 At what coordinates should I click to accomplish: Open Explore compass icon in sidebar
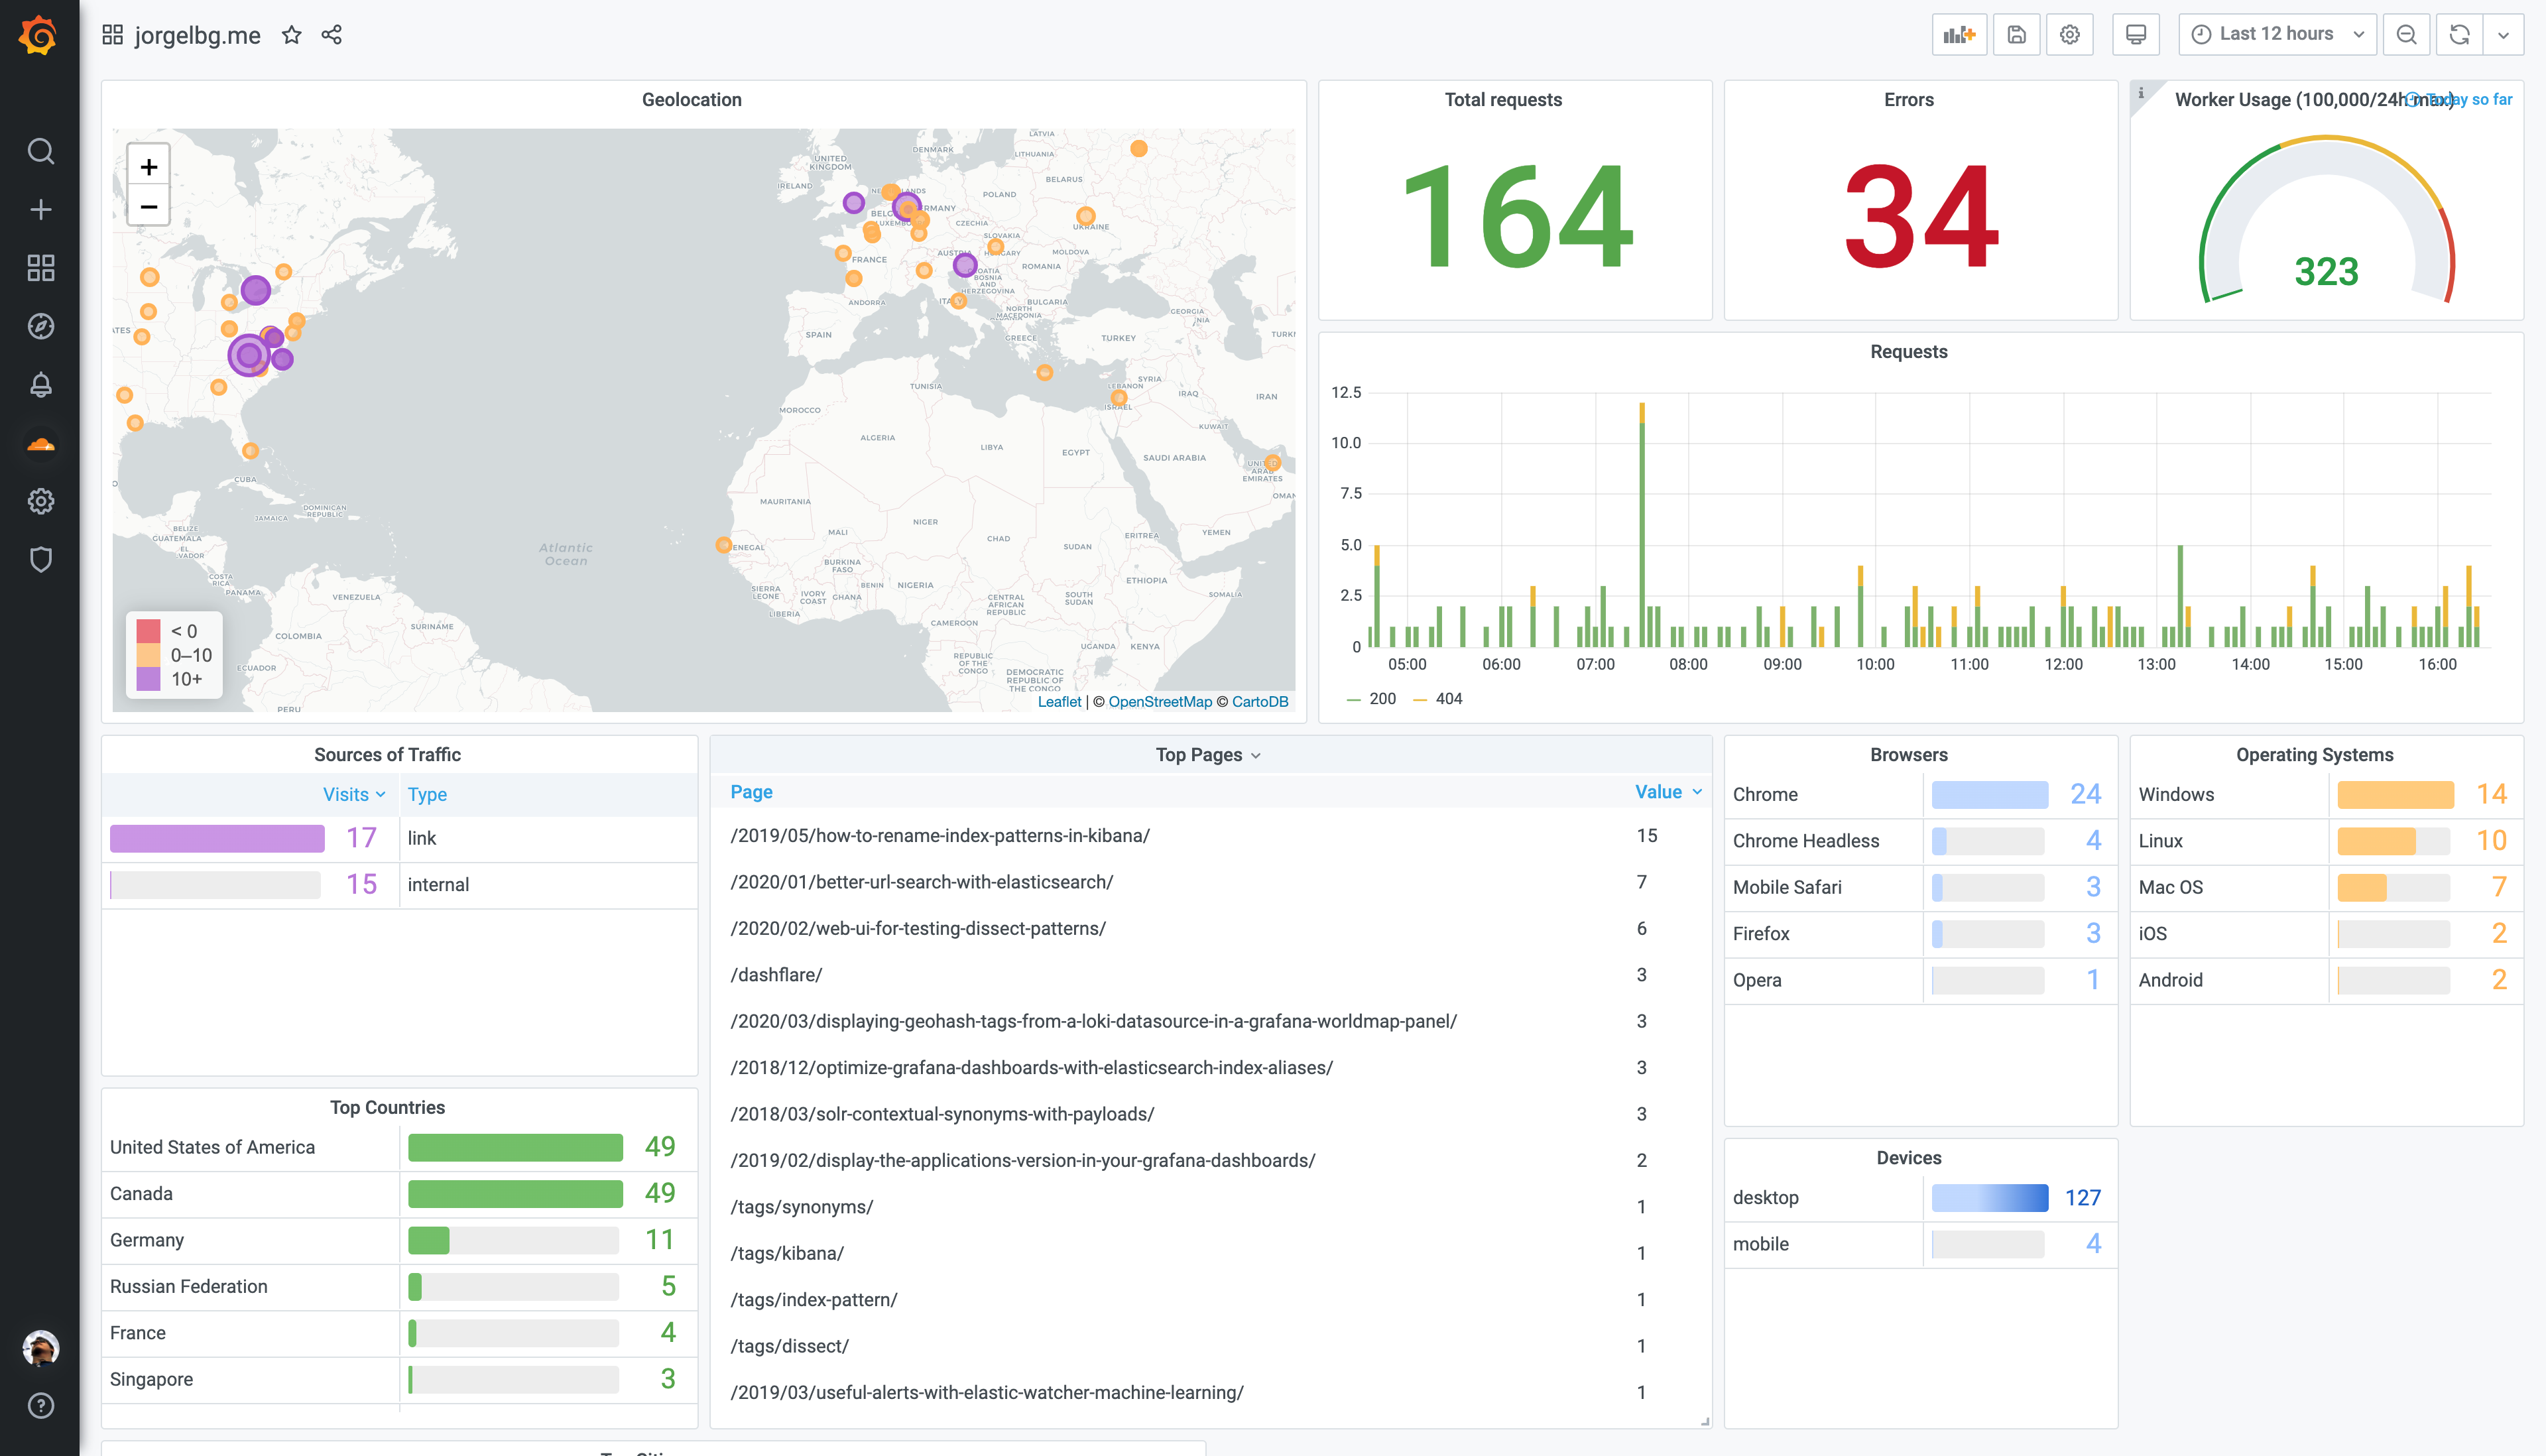[x=40, y=326]
